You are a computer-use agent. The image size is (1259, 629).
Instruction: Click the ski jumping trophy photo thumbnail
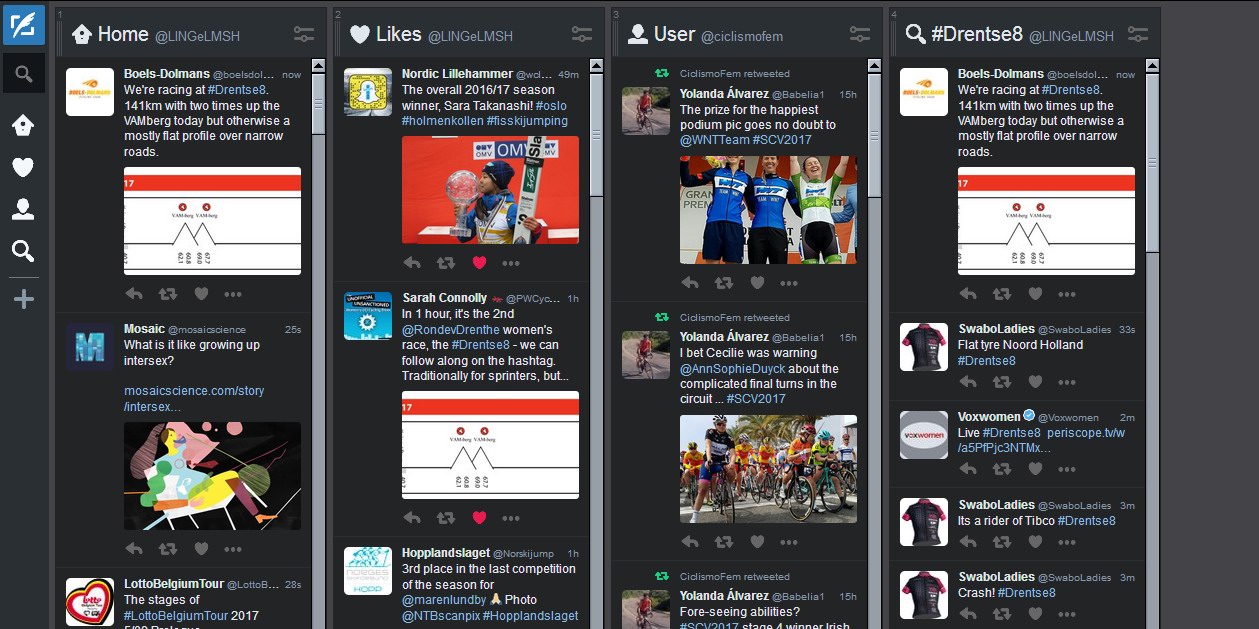click(490, 190)
